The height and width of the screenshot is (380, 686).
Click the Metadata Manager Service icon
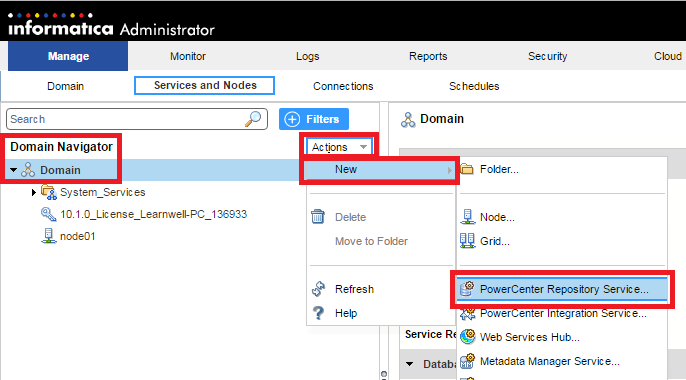point(467,361)
